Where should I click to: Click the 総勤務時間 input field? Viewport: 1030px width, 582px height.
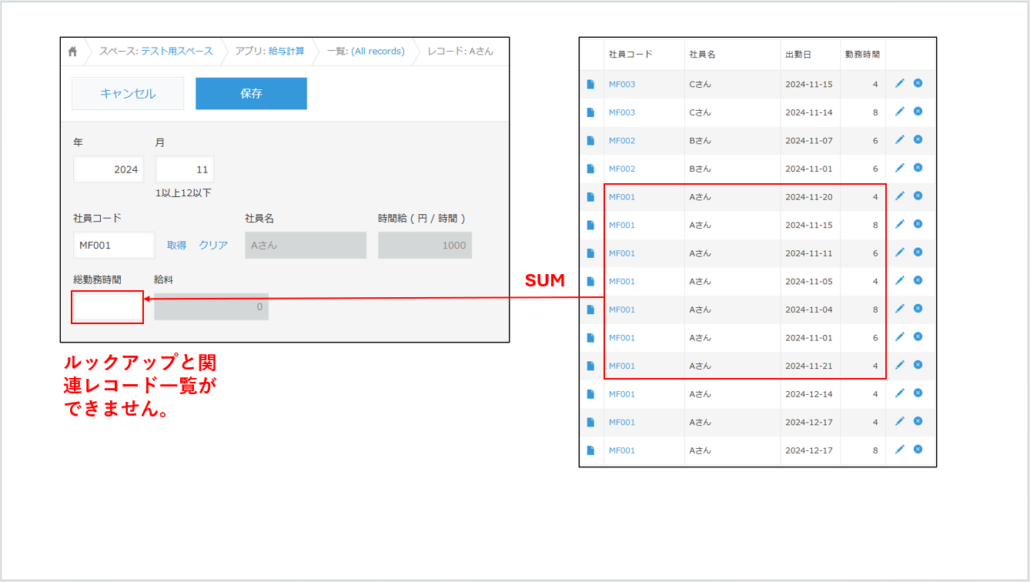[x=107, y=307]
